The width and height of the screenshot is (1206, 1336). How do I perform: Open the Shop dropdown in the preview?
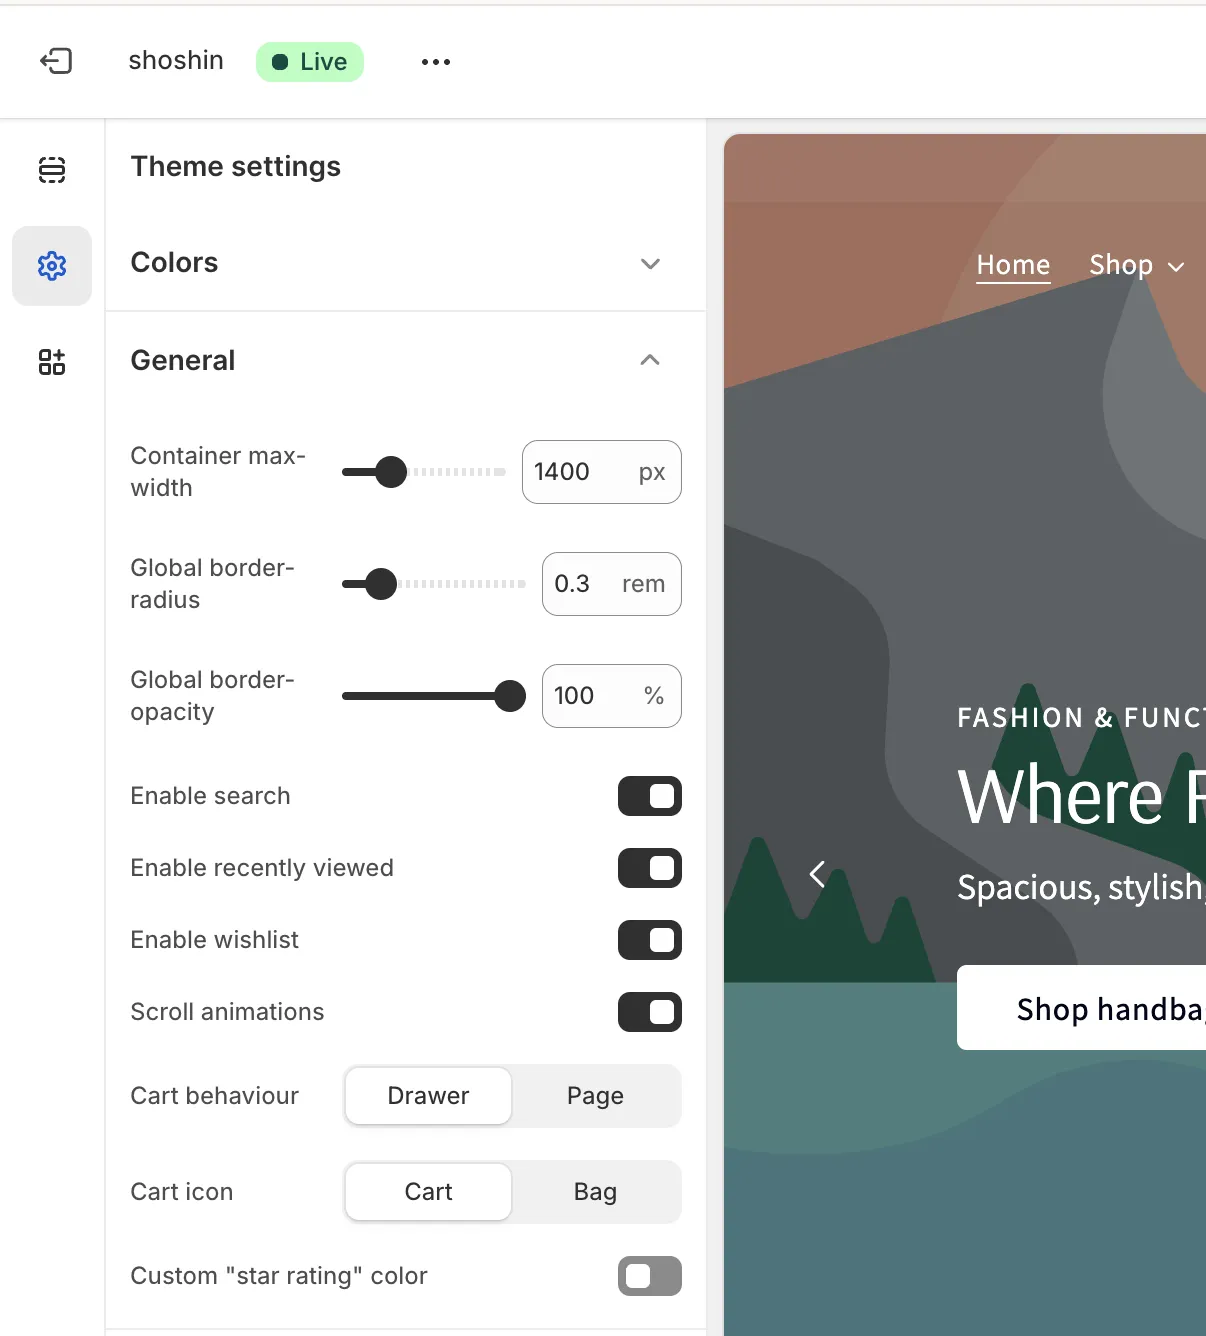tap(1136, 265)
